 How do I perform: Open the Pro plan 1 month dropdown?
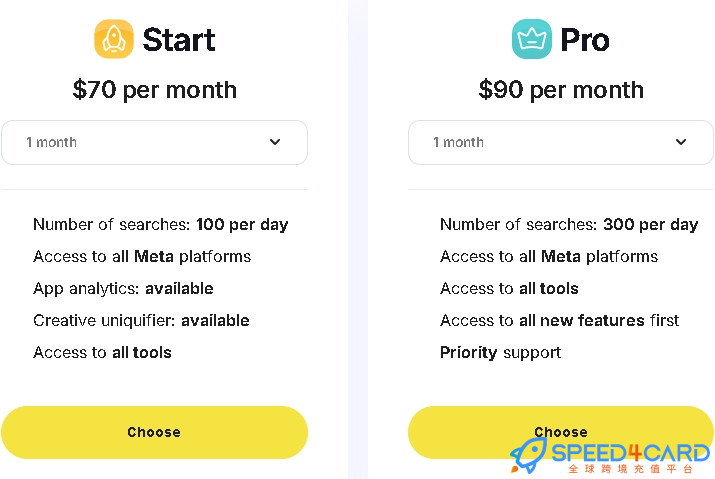pyautogui.click(x=561, y=142)
